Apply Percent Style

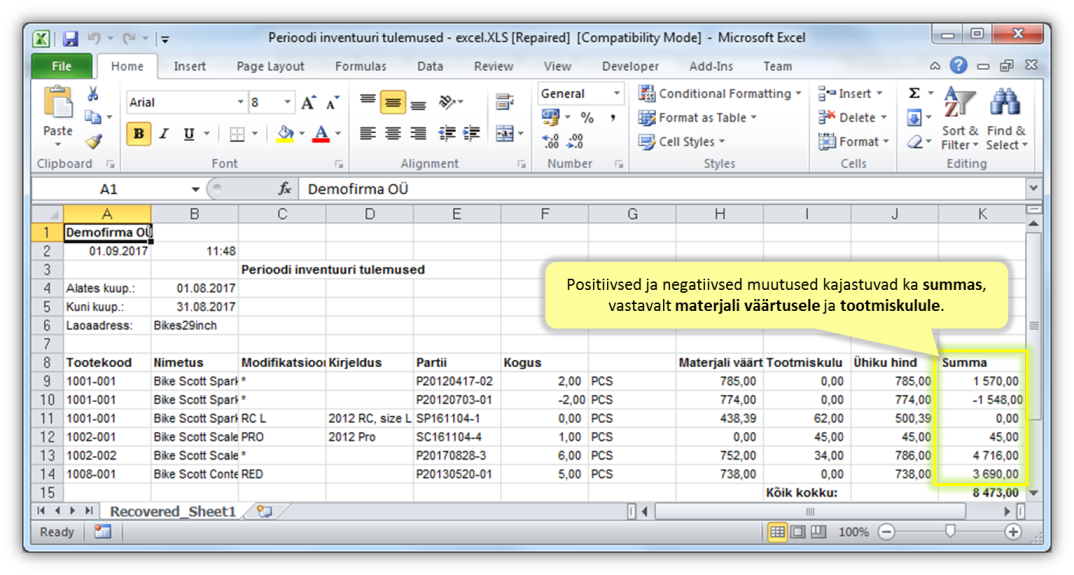(x=587, y=117)
